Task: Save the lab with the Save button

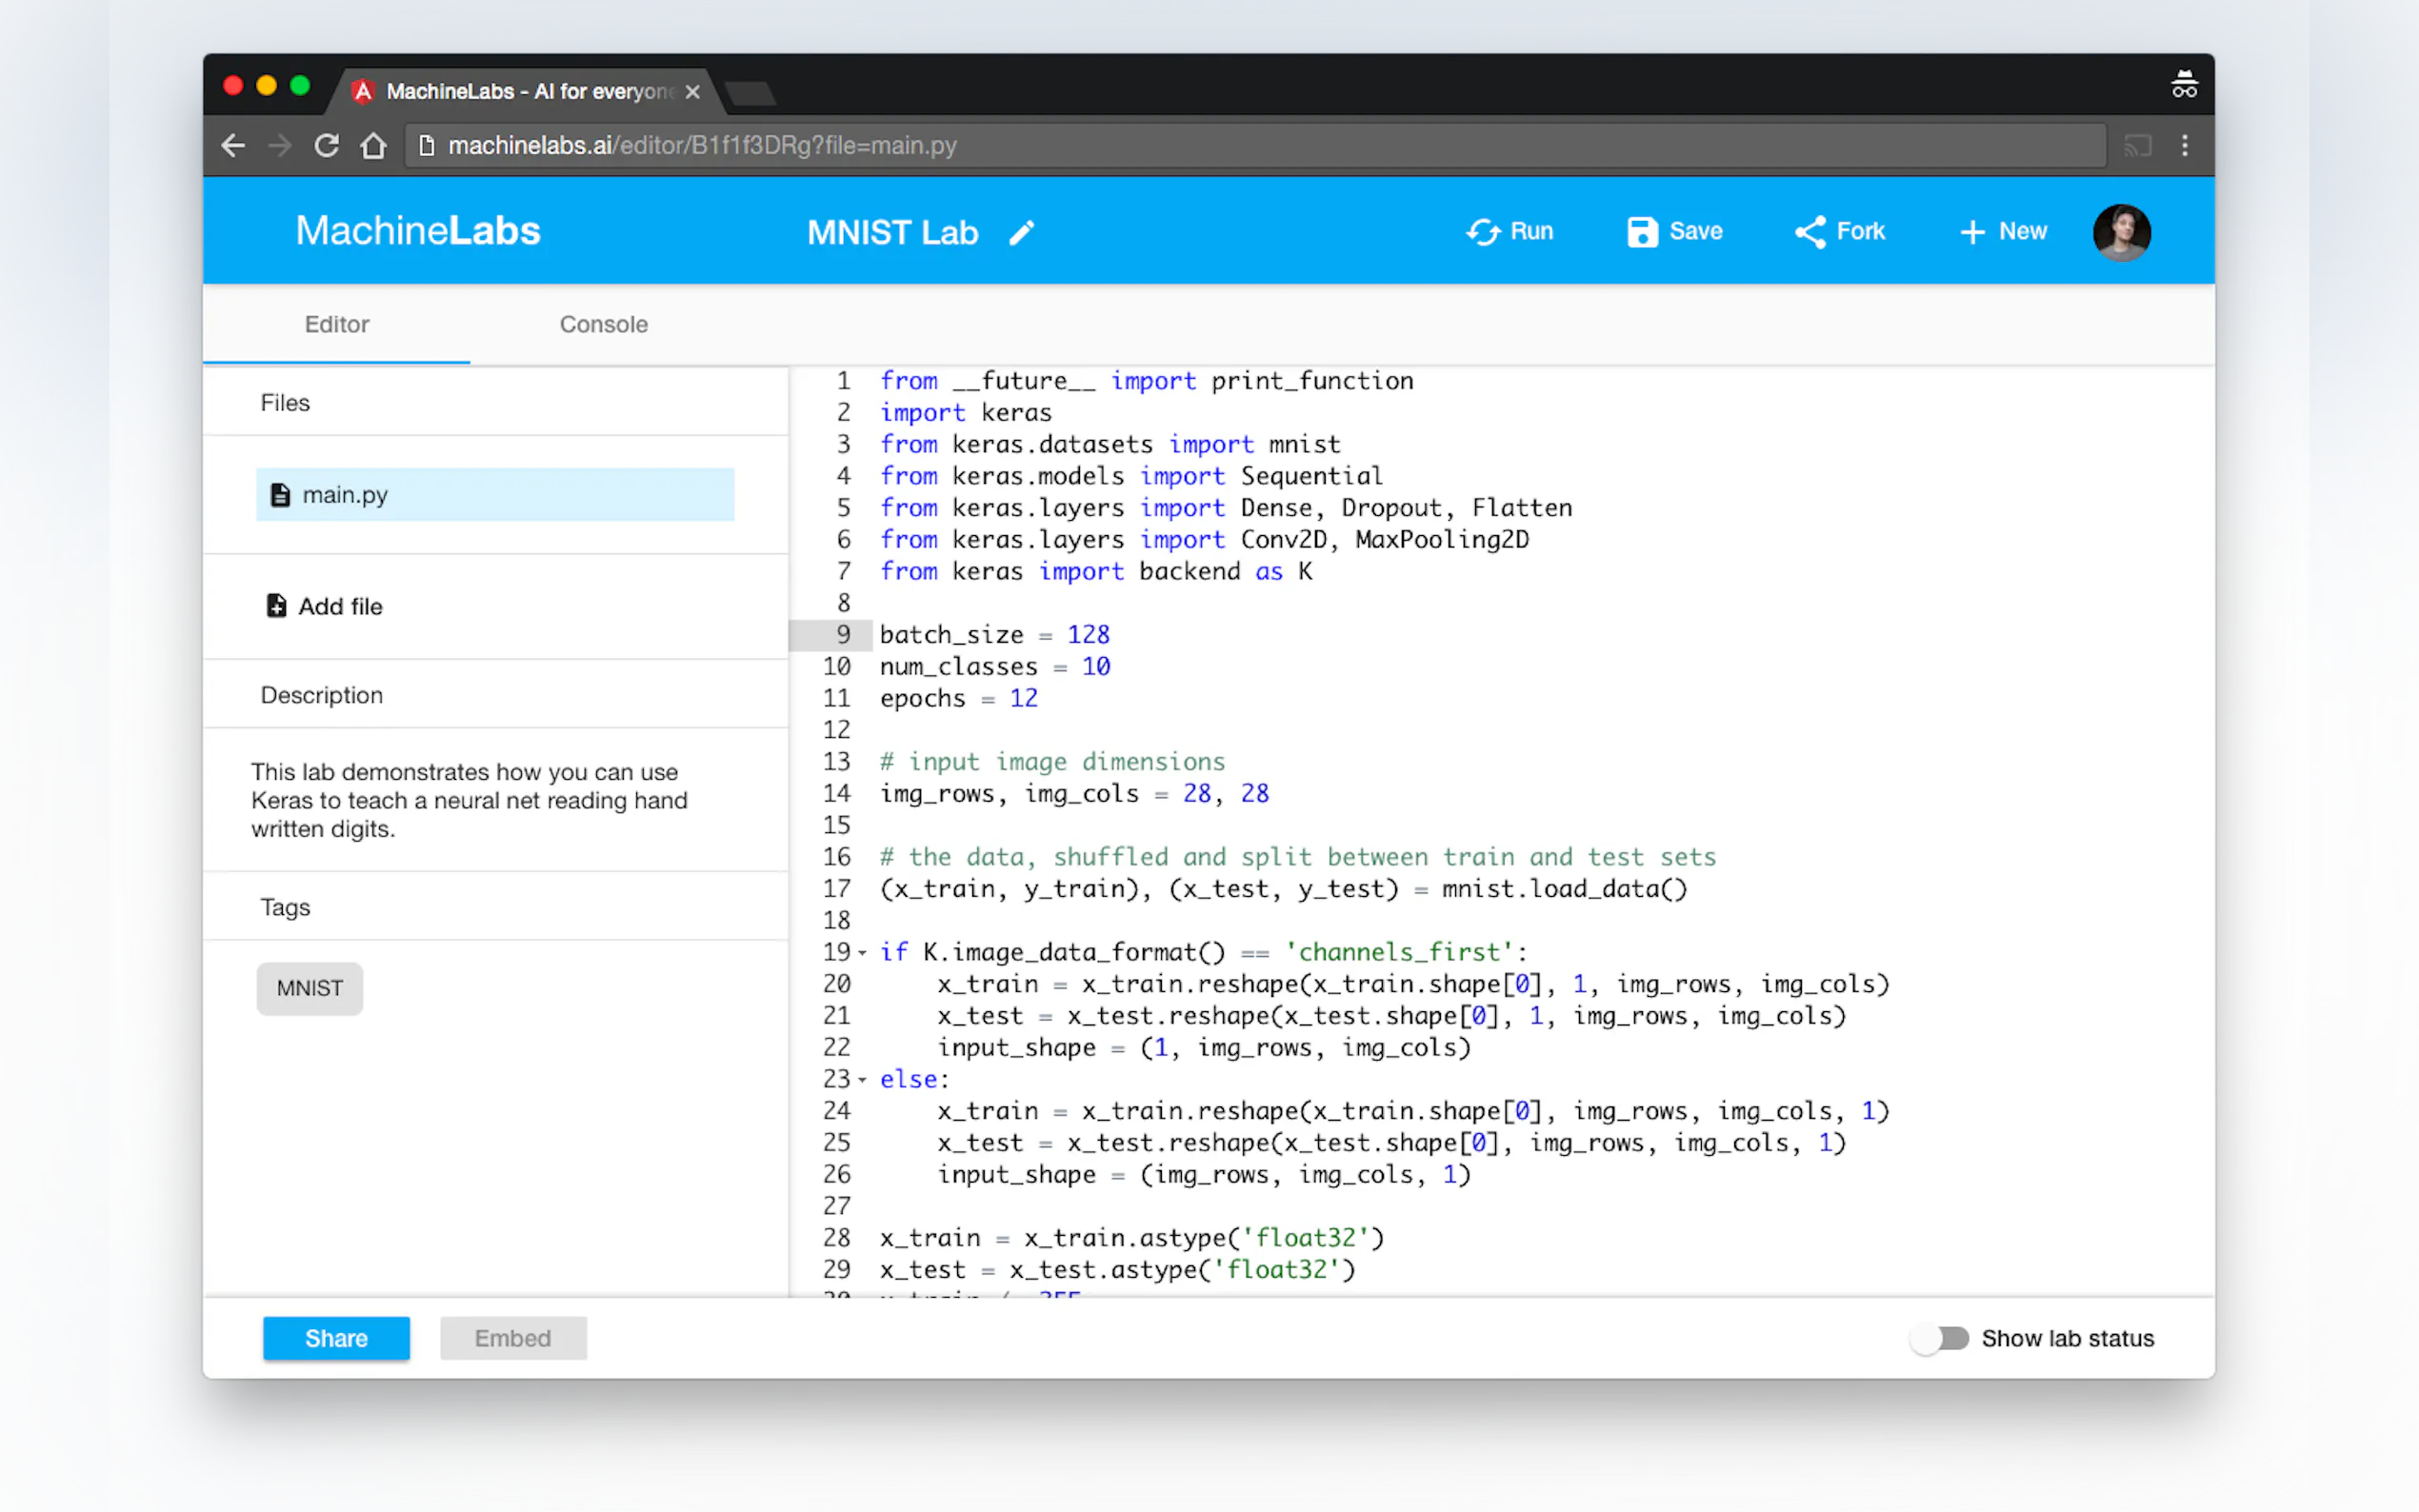Action: pyautogui.click(x=1675, y=232)
